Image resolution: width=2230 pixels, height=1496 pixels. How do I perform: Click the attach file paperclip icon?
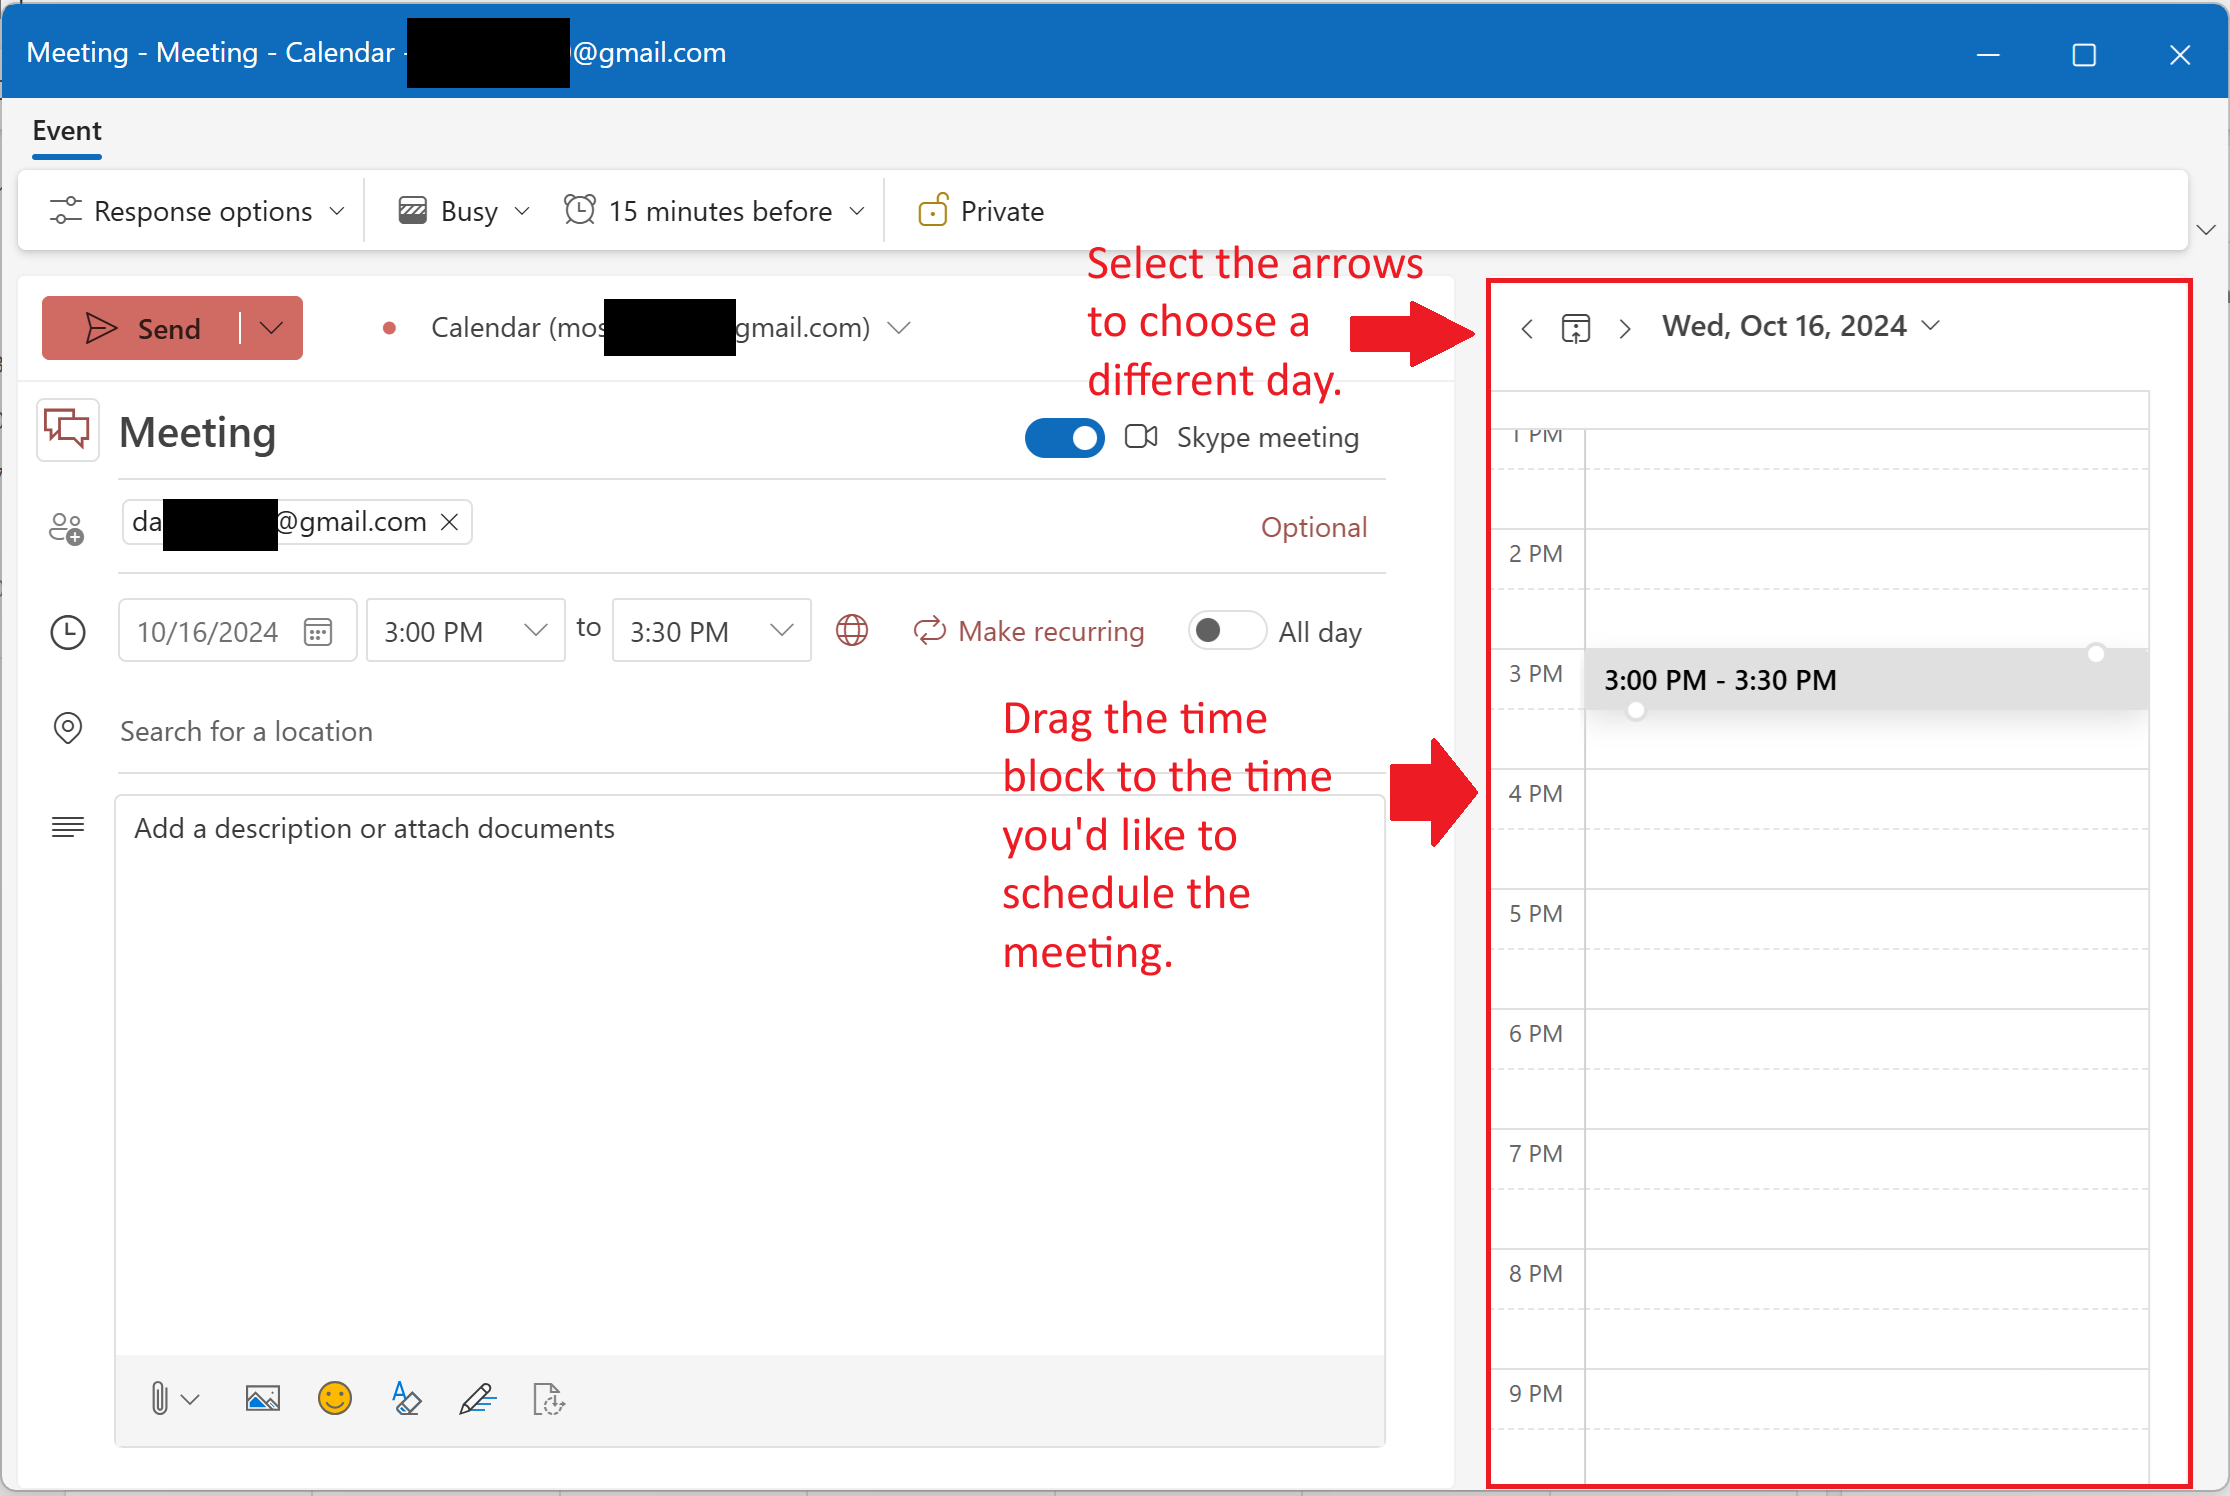(x=160, y=1398)
